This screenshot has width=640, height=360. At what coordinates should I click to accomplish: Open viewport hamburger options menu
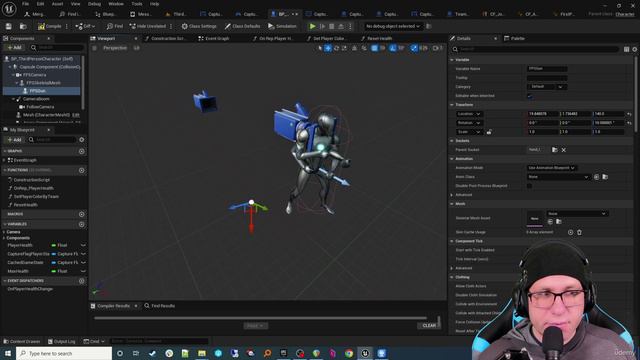point(94,48)
